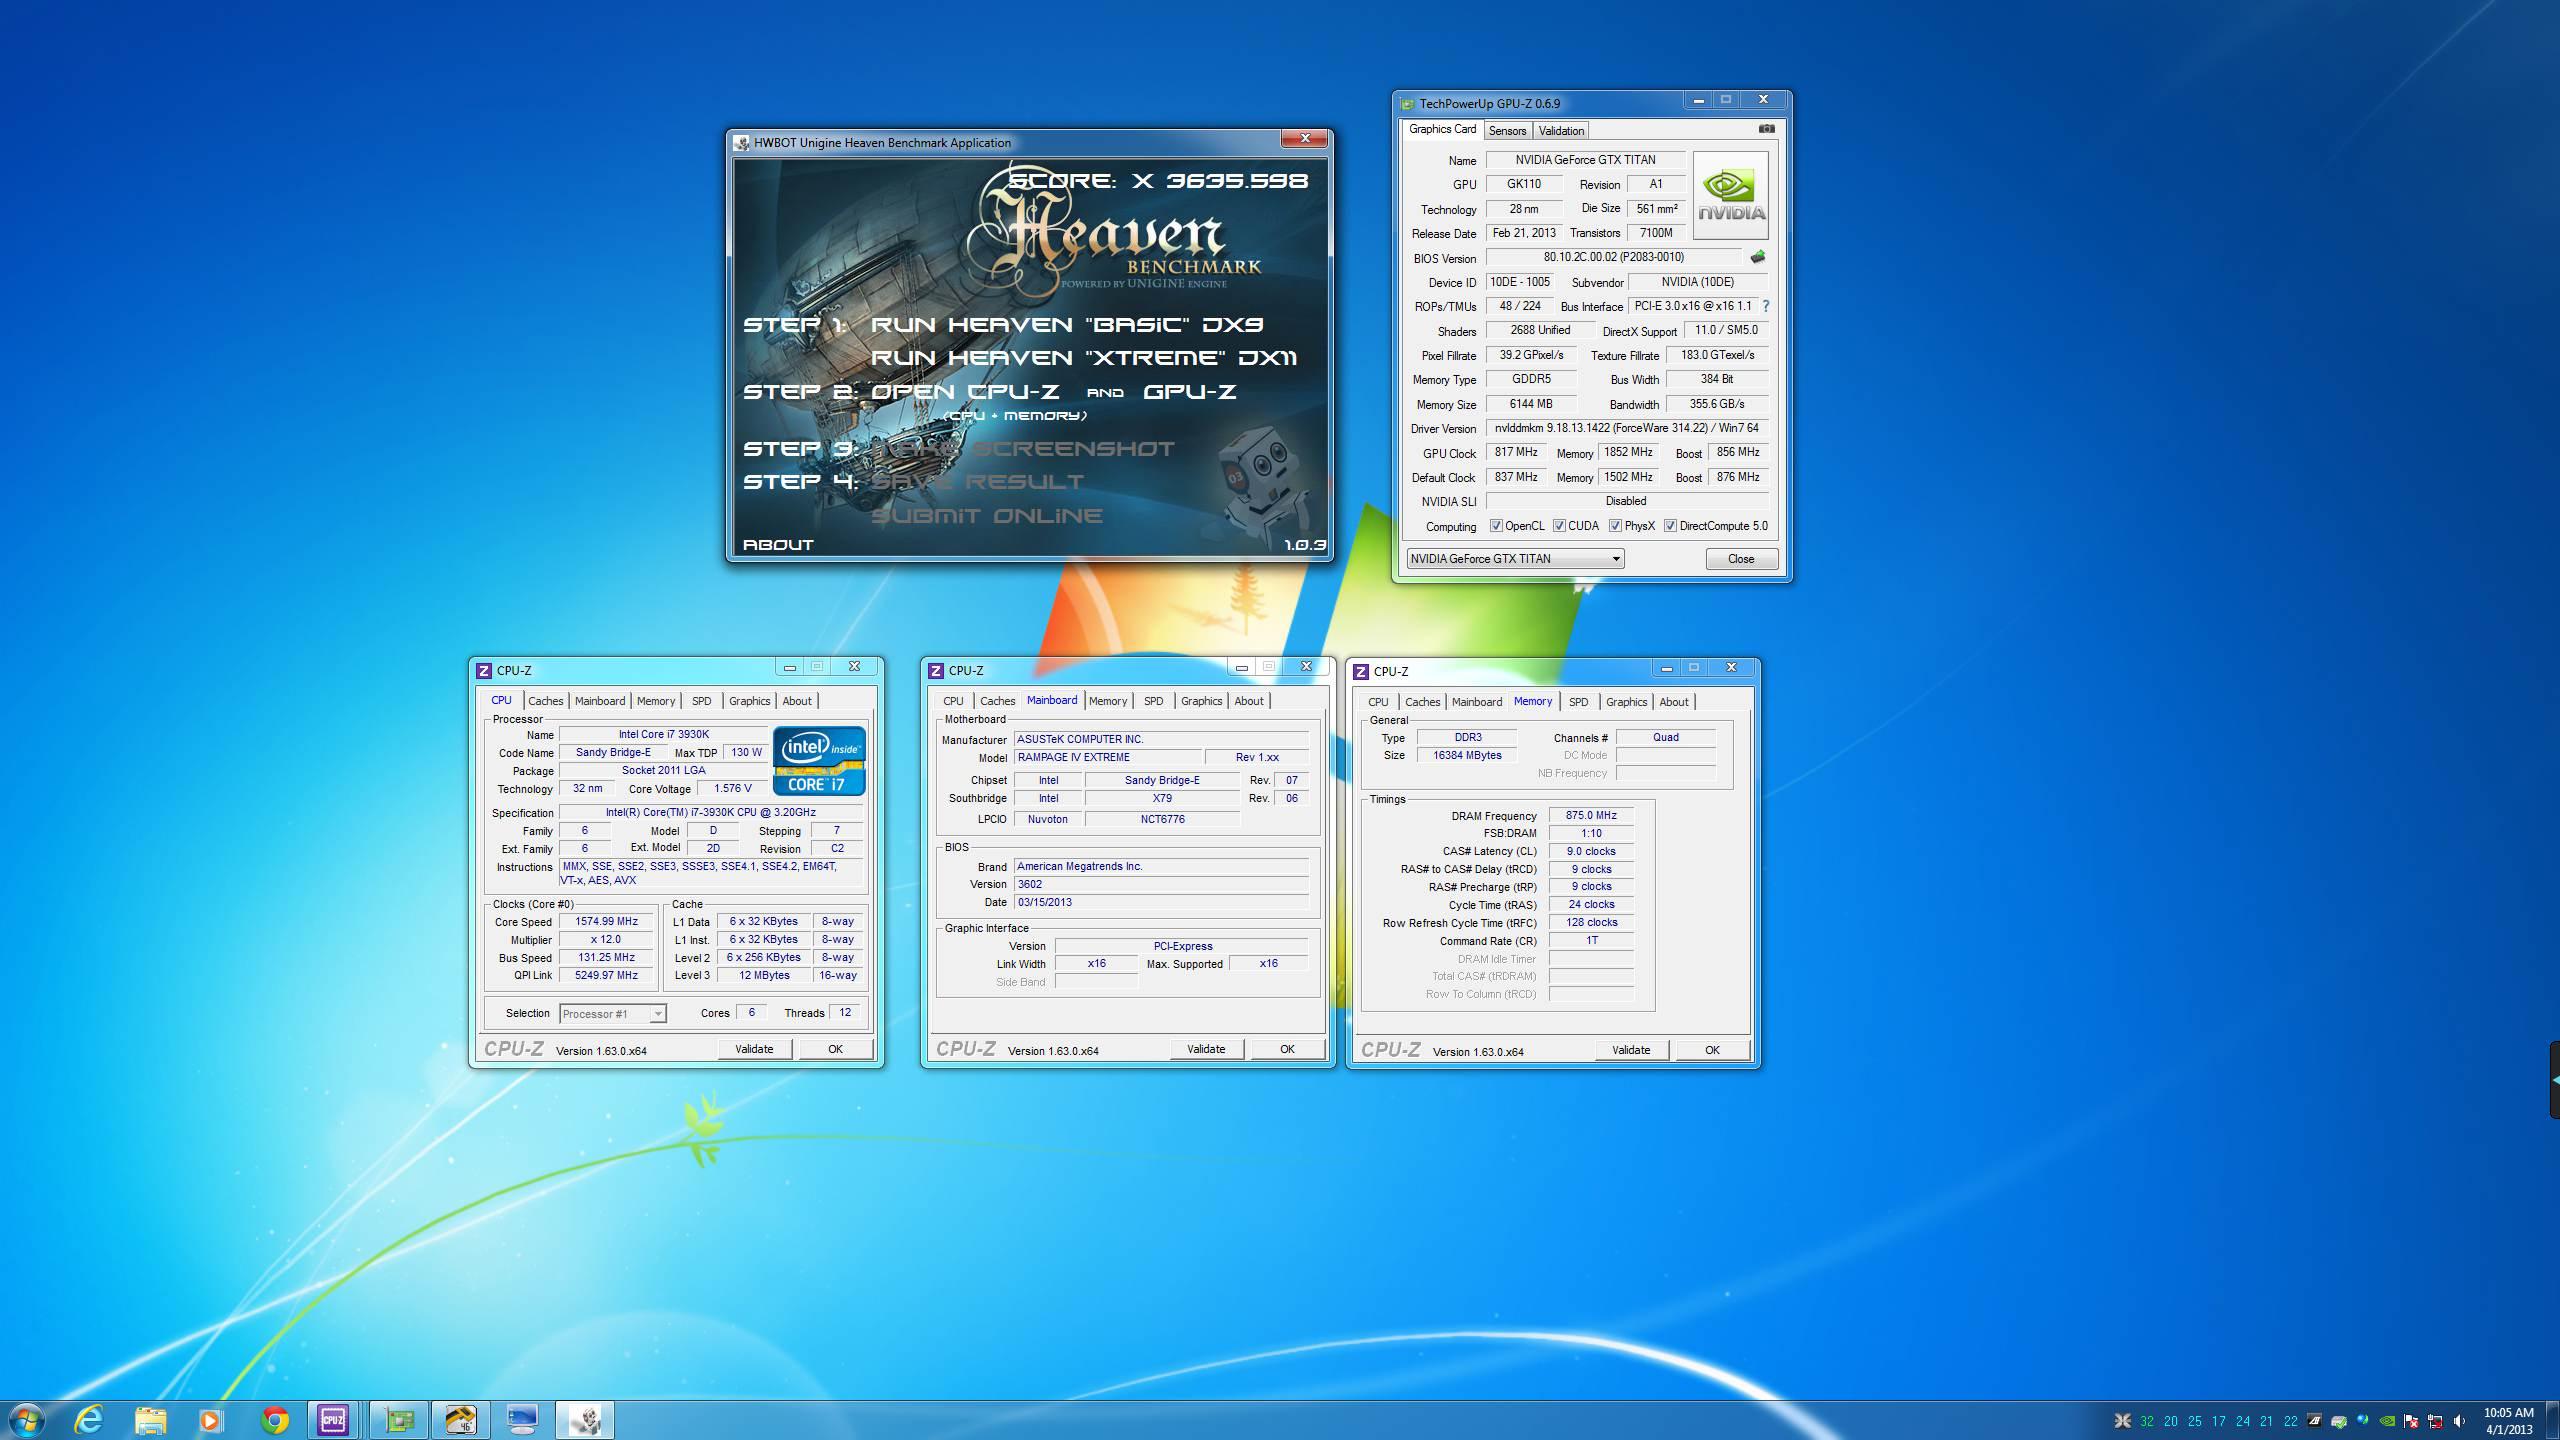Screen dimensions: 2560x1440
Task: Click the dark tab on the right screen edge
Action: 2554,1080
